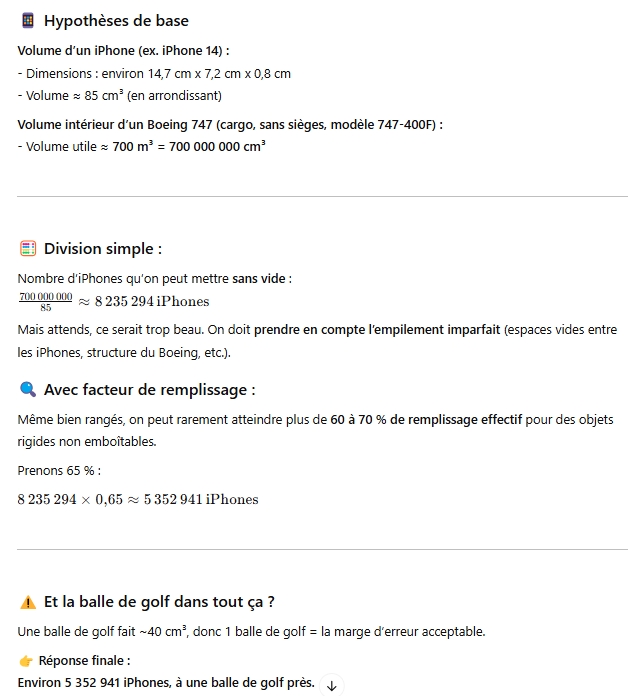Click the bold "Volume intérieur d'un Boeing 747" line

230,124
